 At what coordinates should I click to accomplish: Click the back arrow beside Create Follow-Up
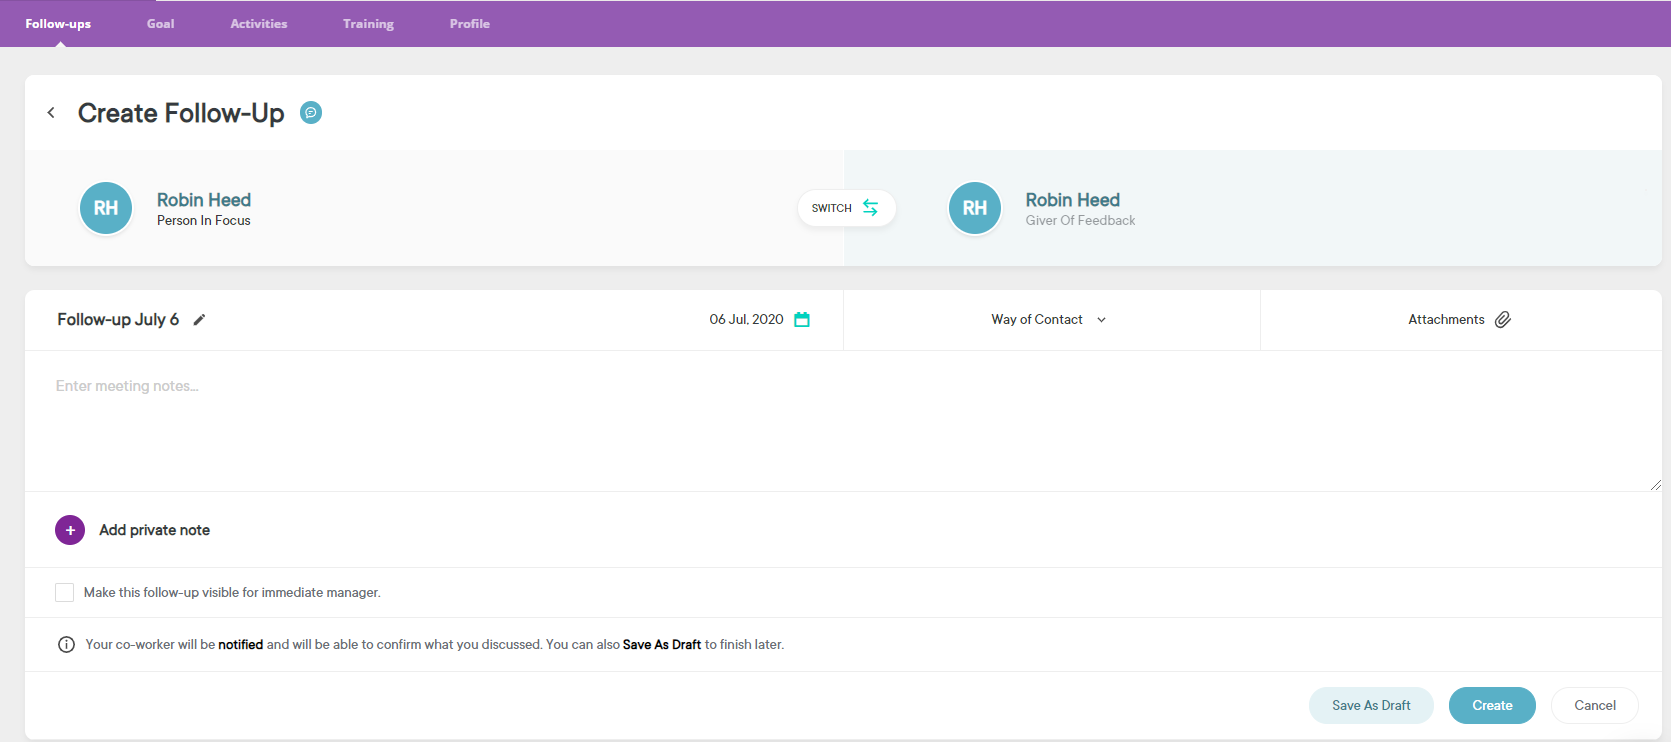click(x=51, y=113)
